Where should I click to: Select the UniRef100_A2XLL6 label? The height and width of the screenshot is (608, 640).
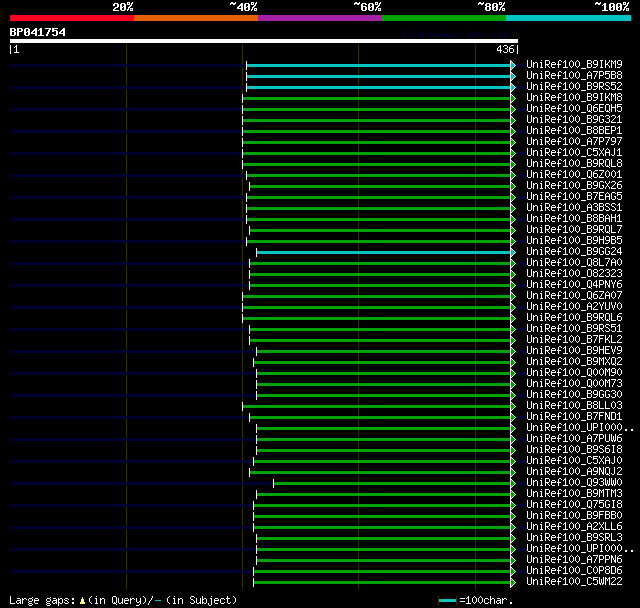[x=574, y=527]
